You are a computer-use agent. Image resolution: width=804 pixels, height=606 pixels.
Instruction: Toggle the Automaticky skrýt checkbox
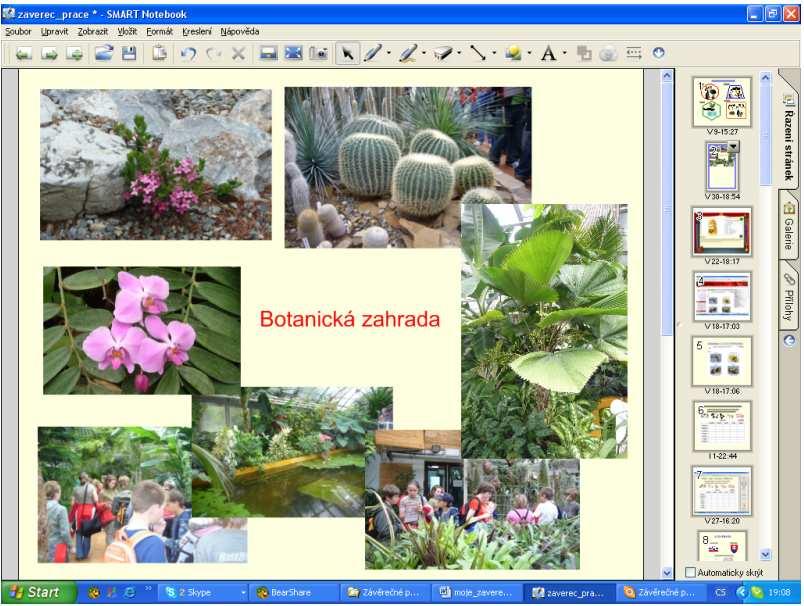[x=691, y=572]
